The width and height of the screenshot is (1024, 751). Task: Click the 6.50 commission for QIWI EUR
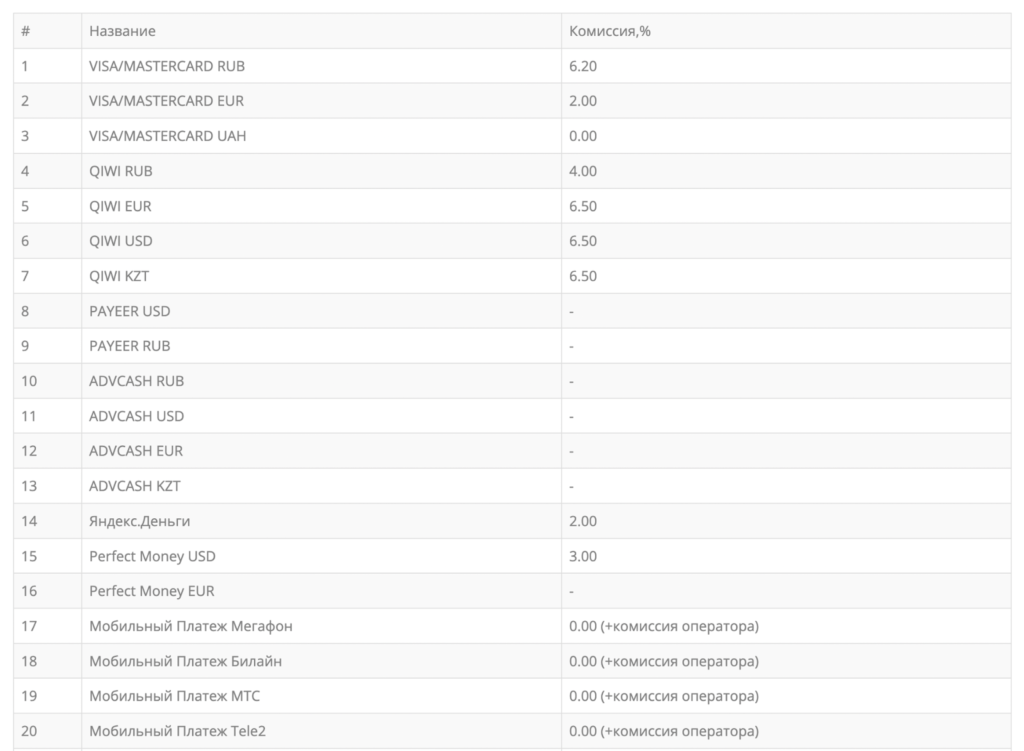[583, 206]
